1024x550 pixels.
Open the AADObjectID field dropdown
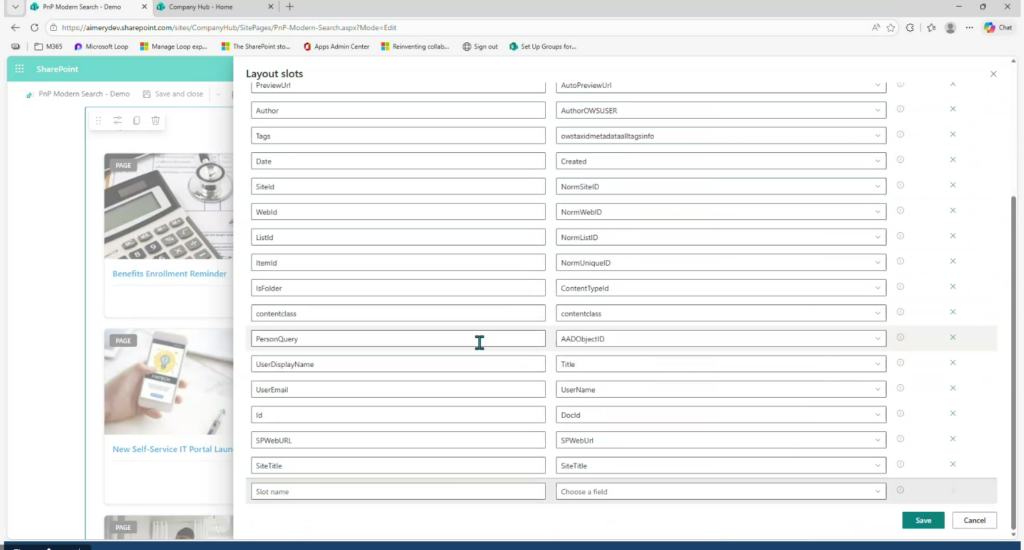click(878, 339)
